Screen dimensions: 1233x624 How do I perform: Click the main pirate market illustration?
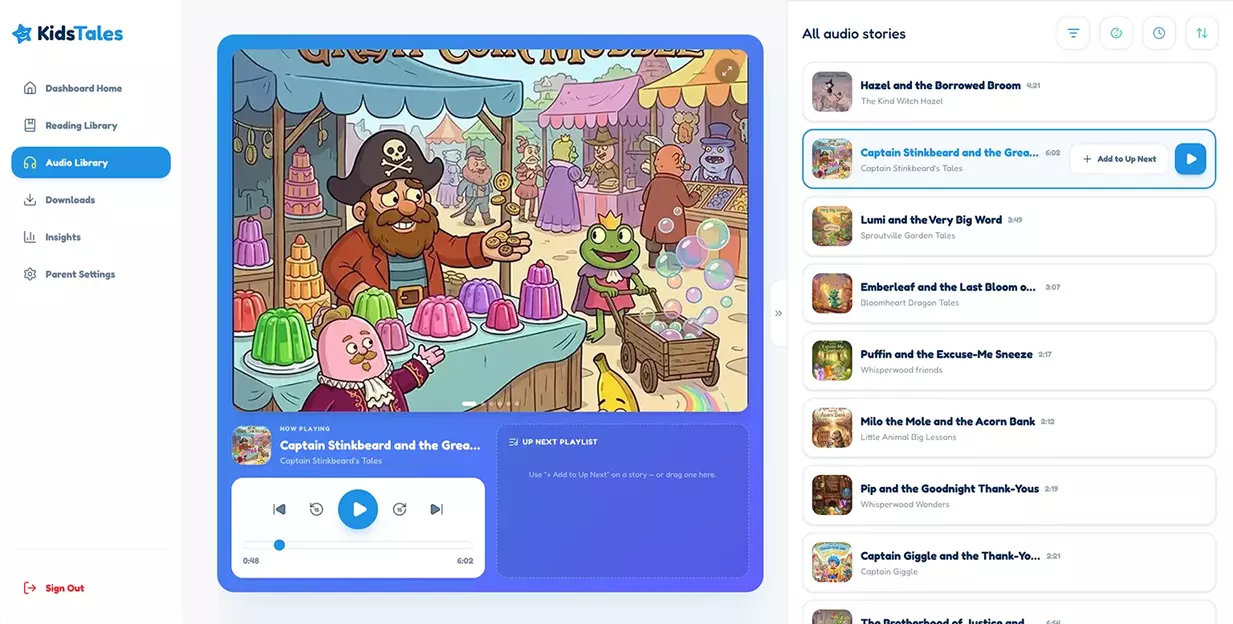pyautogui.click(x=490, y=230)
